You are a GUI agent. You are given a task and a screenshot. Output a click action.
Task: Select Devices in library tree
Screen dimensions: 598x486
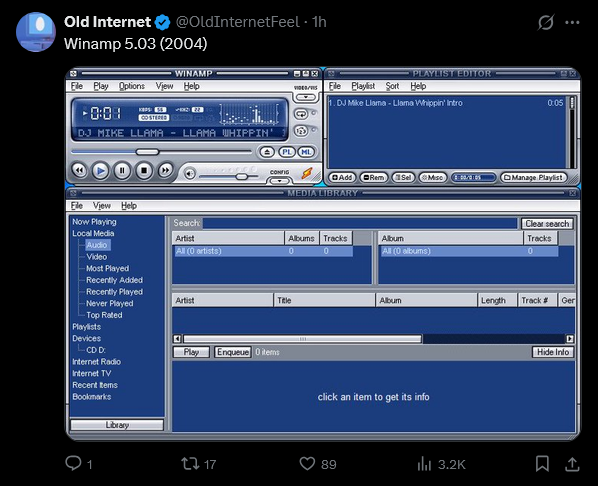pyautogui.click(x=87, y=338)
